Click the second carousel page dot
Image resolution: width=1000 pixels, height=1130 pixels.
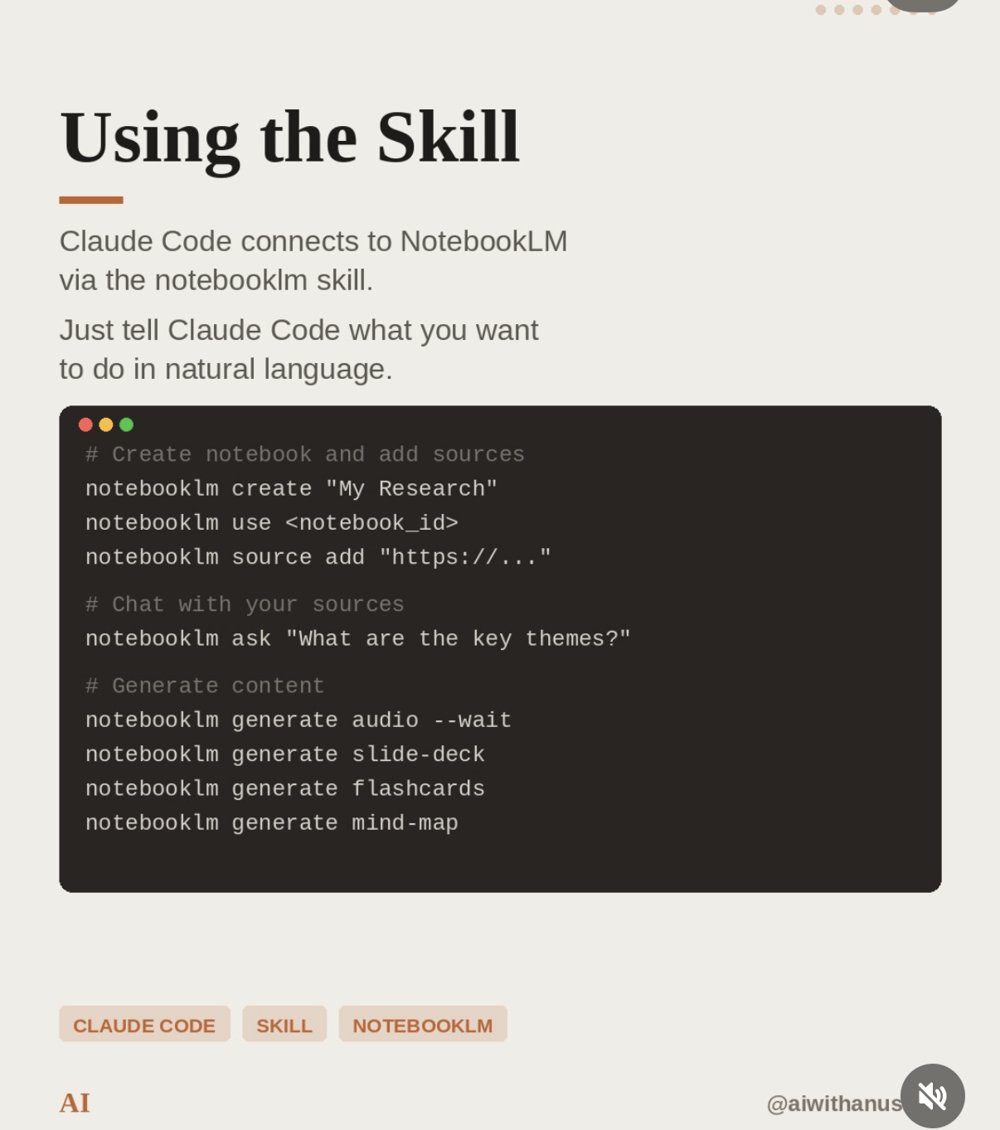(839, 10)
